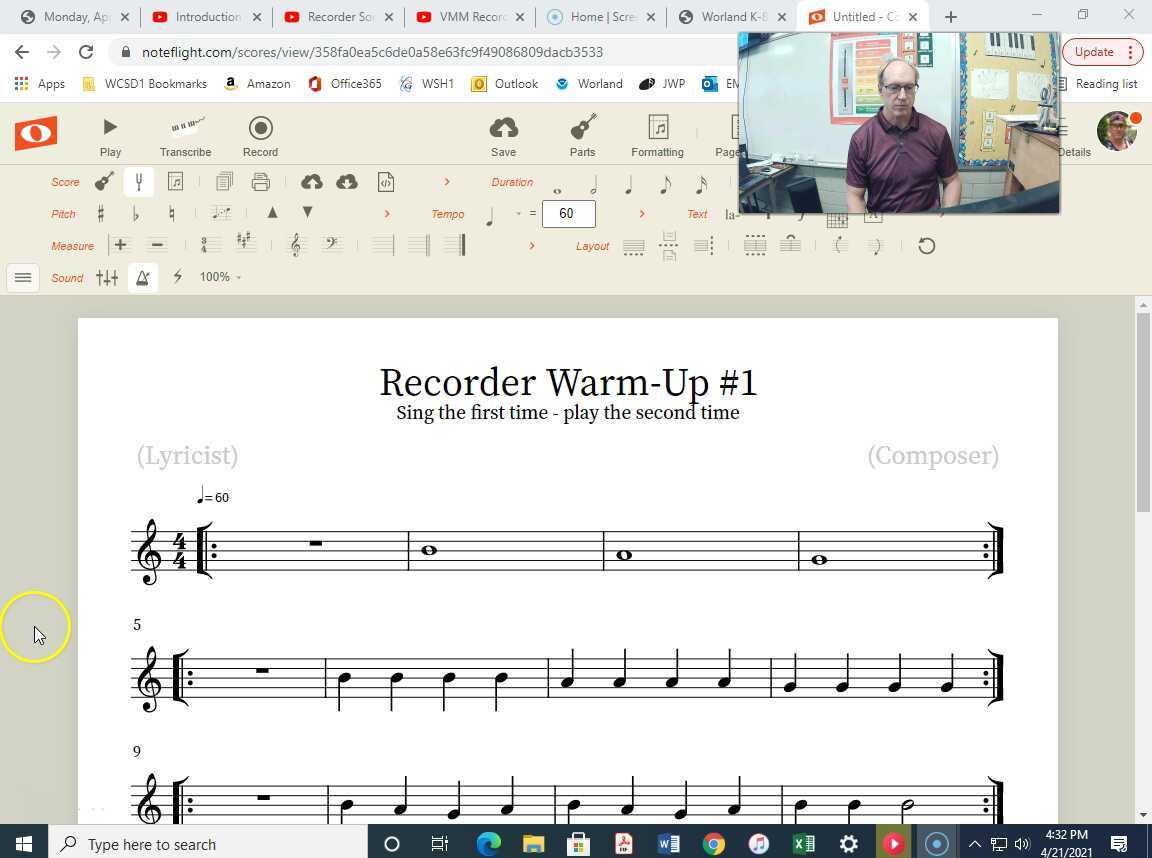Remove a measure with the minus icon
1152x858 pixels.
pos(156,245)
